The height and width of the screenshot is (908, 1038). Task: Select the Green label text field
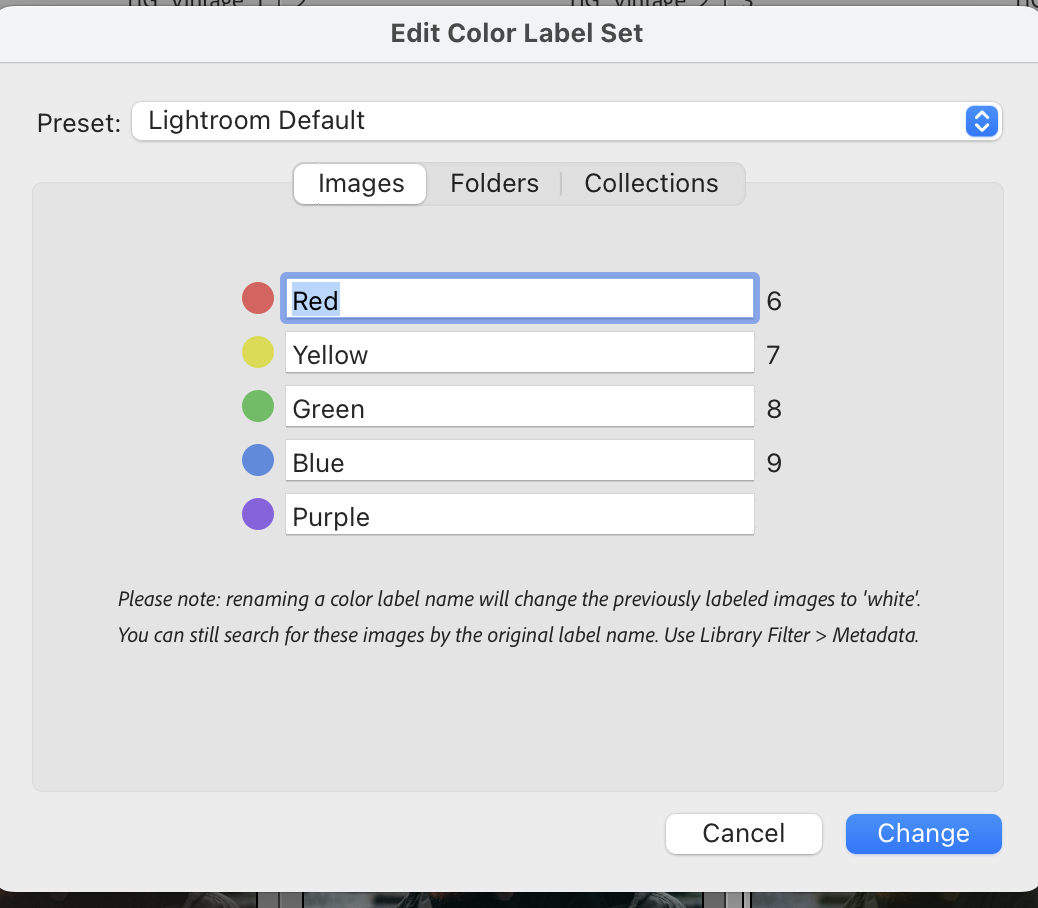pyautogui.click(x=518, y=406)
